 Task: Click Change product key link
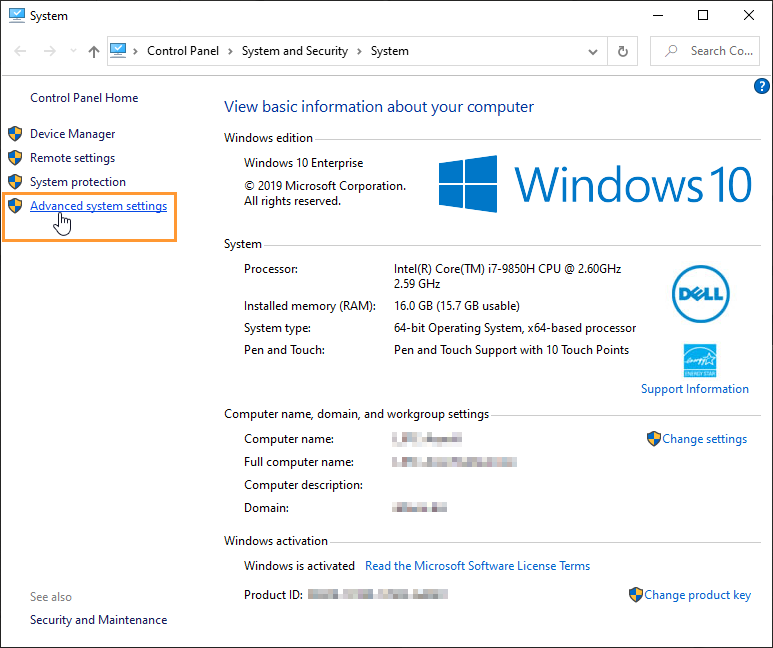697,595
